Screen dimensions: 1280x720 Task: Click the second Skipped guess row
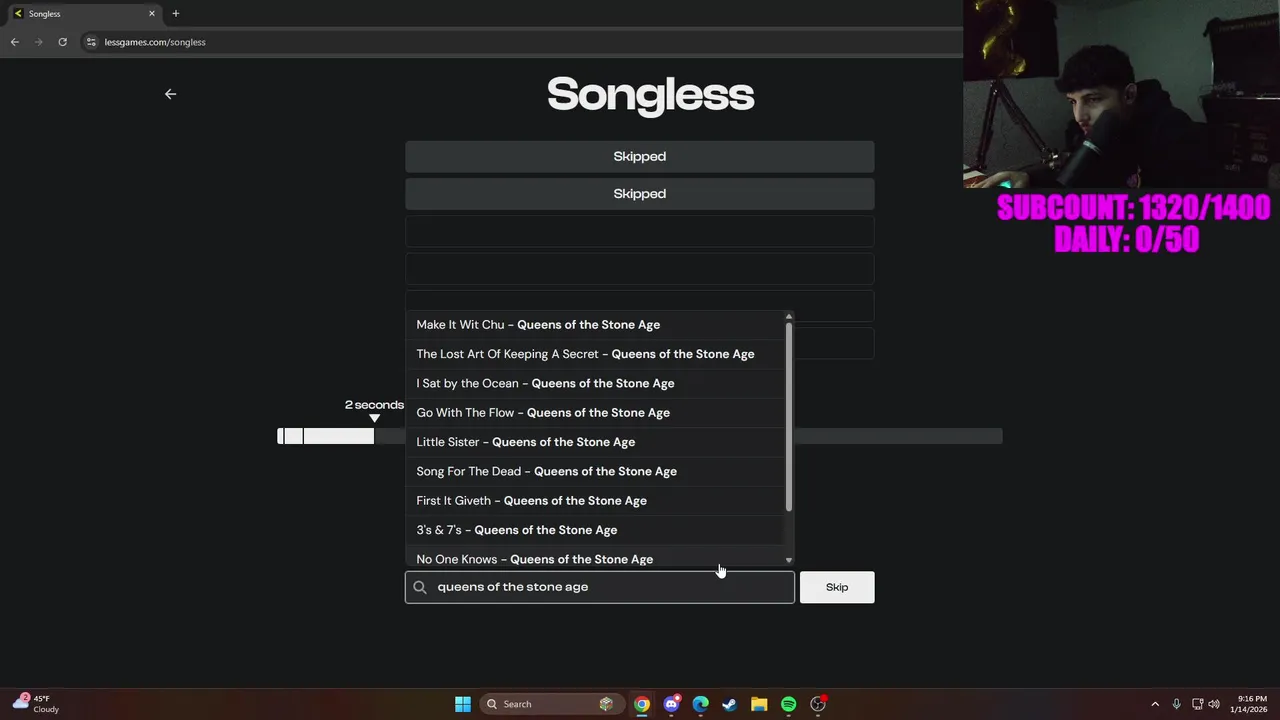click(x=640, y=194)
